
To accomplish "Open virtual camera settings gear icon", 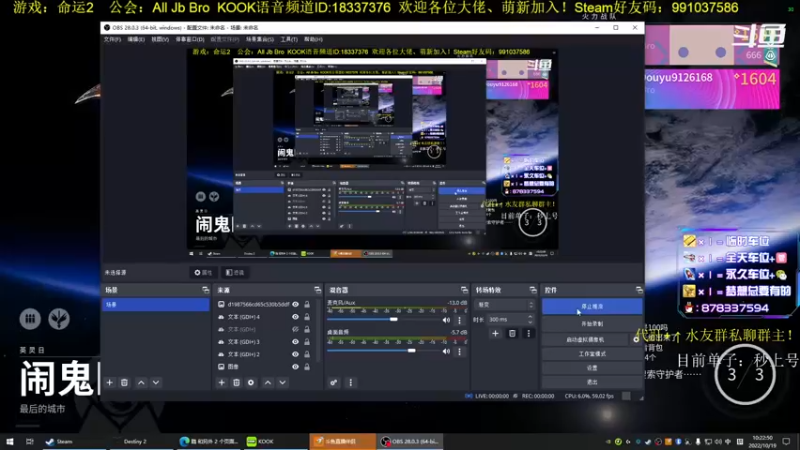I will 636,339.
